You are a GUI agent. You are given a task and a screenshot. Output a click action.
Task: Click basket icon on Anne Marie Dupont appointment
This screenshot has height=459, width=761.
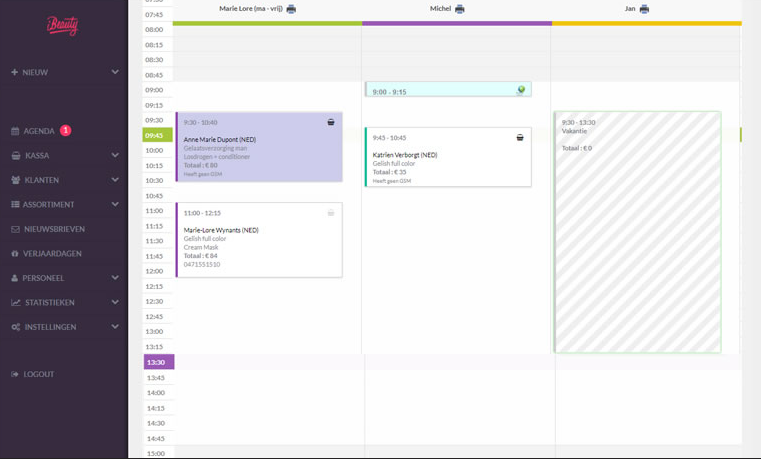click(x=331, y=122)
